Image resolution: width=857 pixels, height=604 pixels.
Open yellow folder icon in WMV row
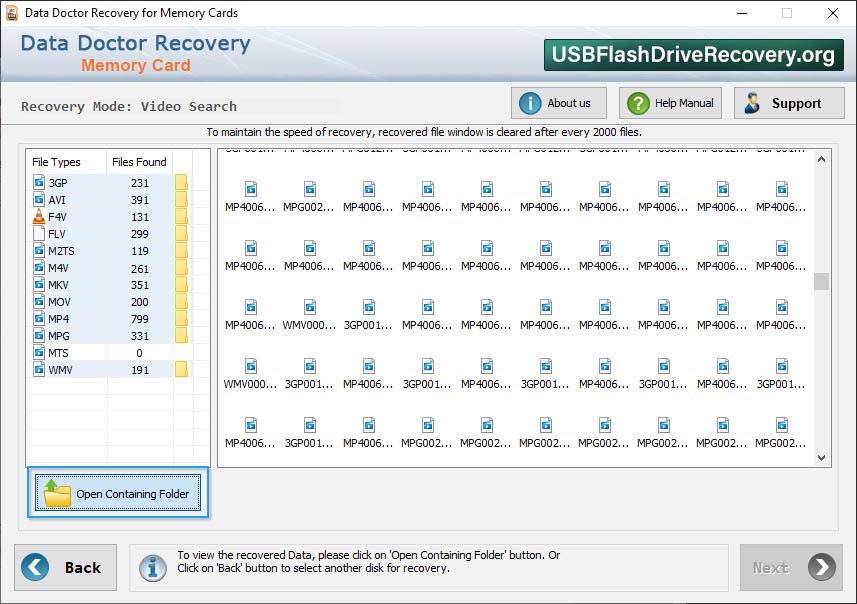(181, 370)
